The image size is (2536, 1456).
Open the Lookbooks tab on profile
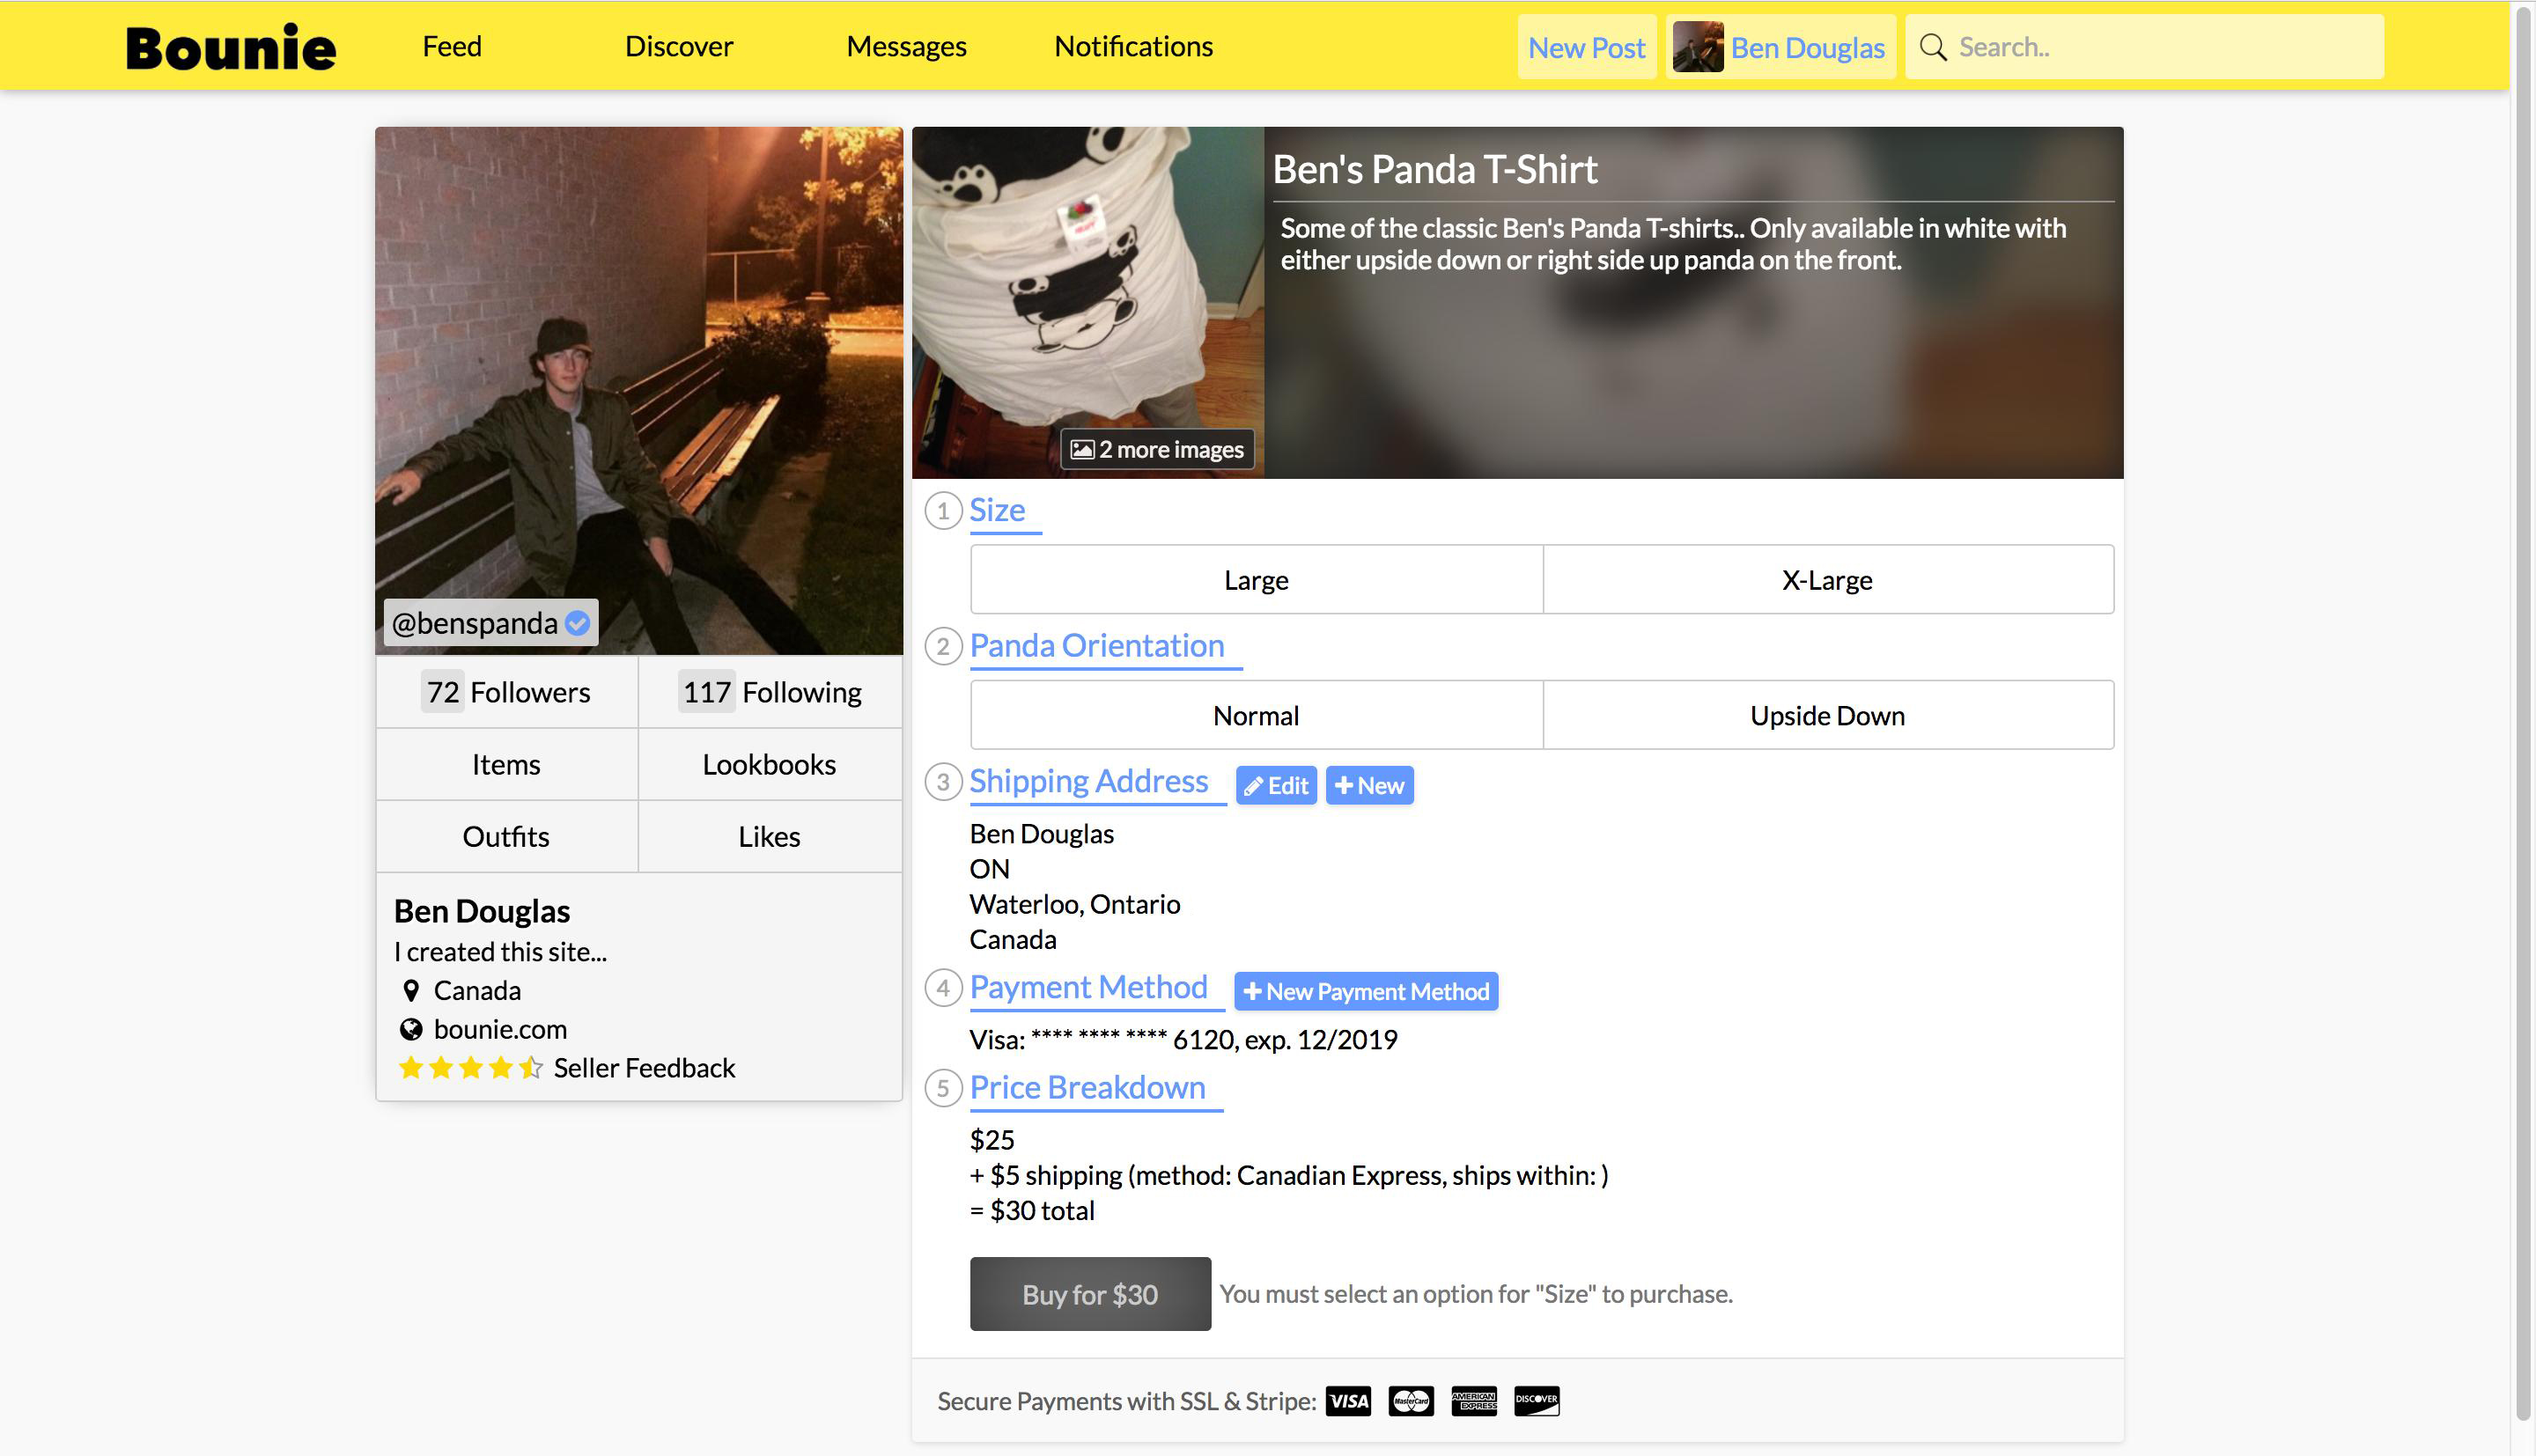pos(769,764)
